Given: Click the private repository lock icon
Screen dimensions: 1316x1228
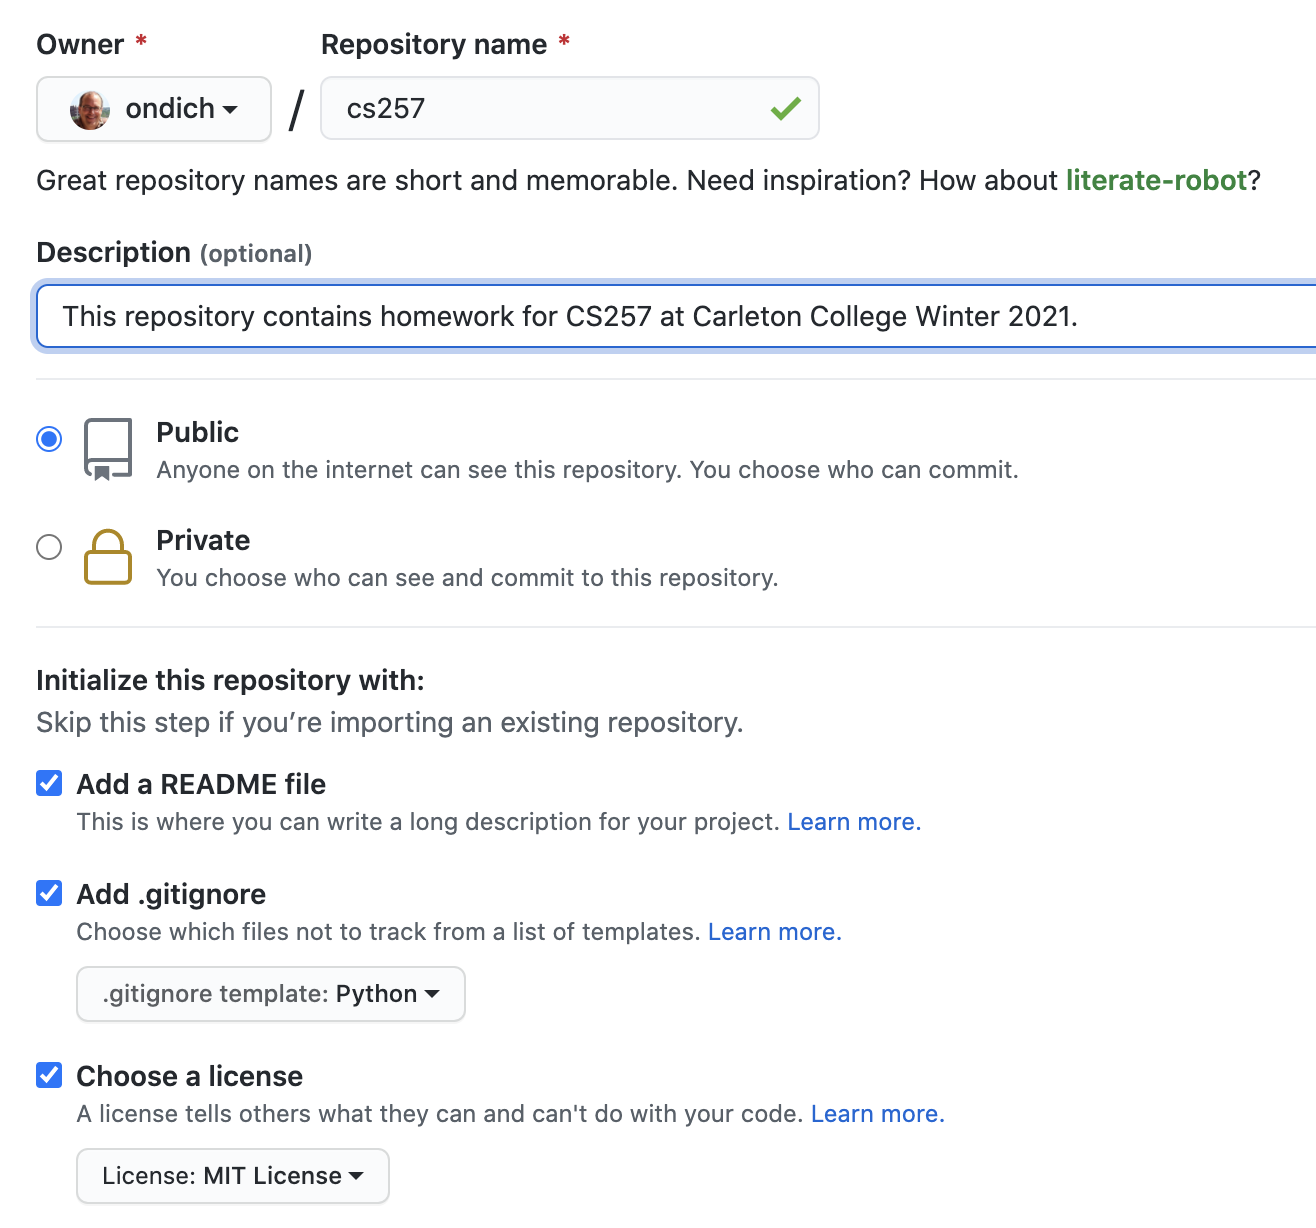Looking at the screenshot, I should [108, 557].
